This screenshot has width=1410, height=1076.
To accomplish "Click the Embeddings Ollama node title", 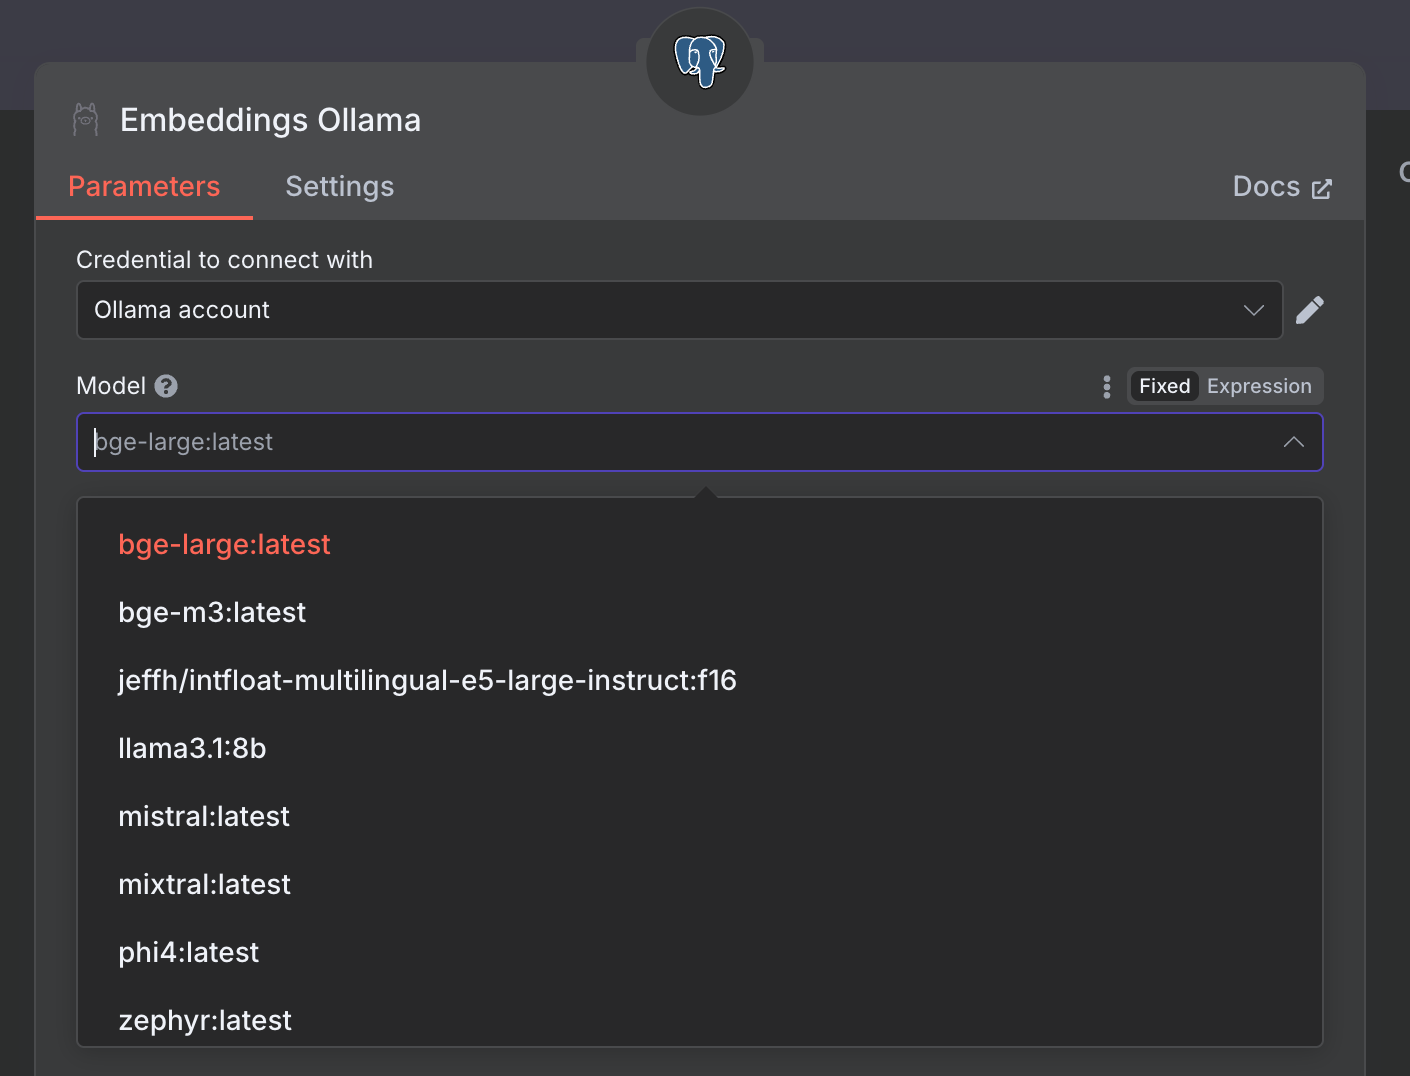I will [x=270, y=120].
